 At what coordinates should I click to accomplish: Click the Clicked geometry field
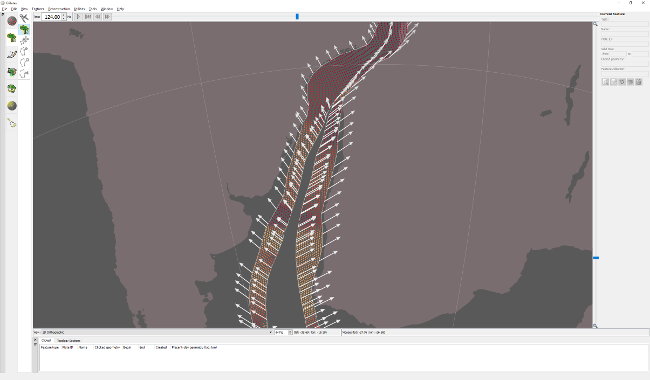(x=624, y=64)
